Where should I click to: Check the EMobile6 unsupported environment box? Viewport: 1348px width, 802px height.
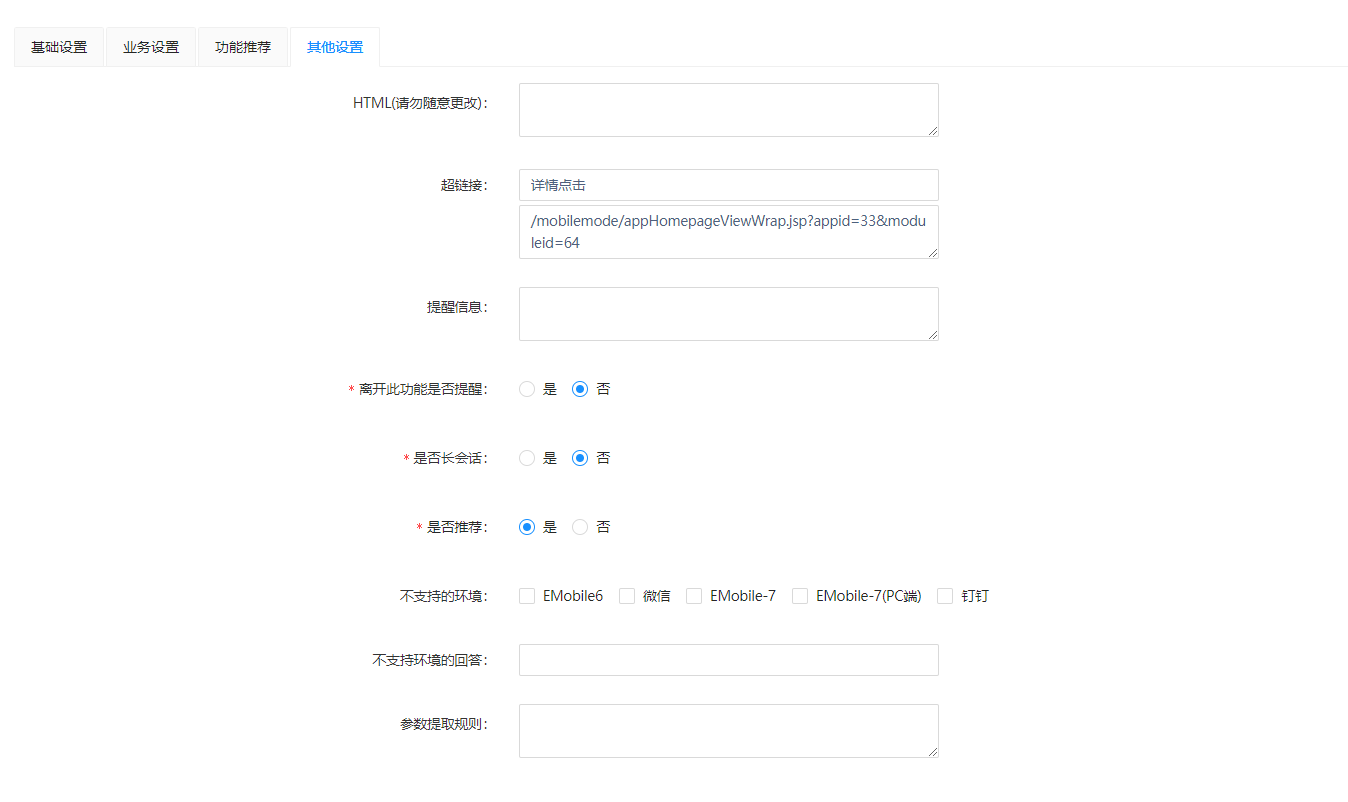pyautogui.click(x=527, y=596)
